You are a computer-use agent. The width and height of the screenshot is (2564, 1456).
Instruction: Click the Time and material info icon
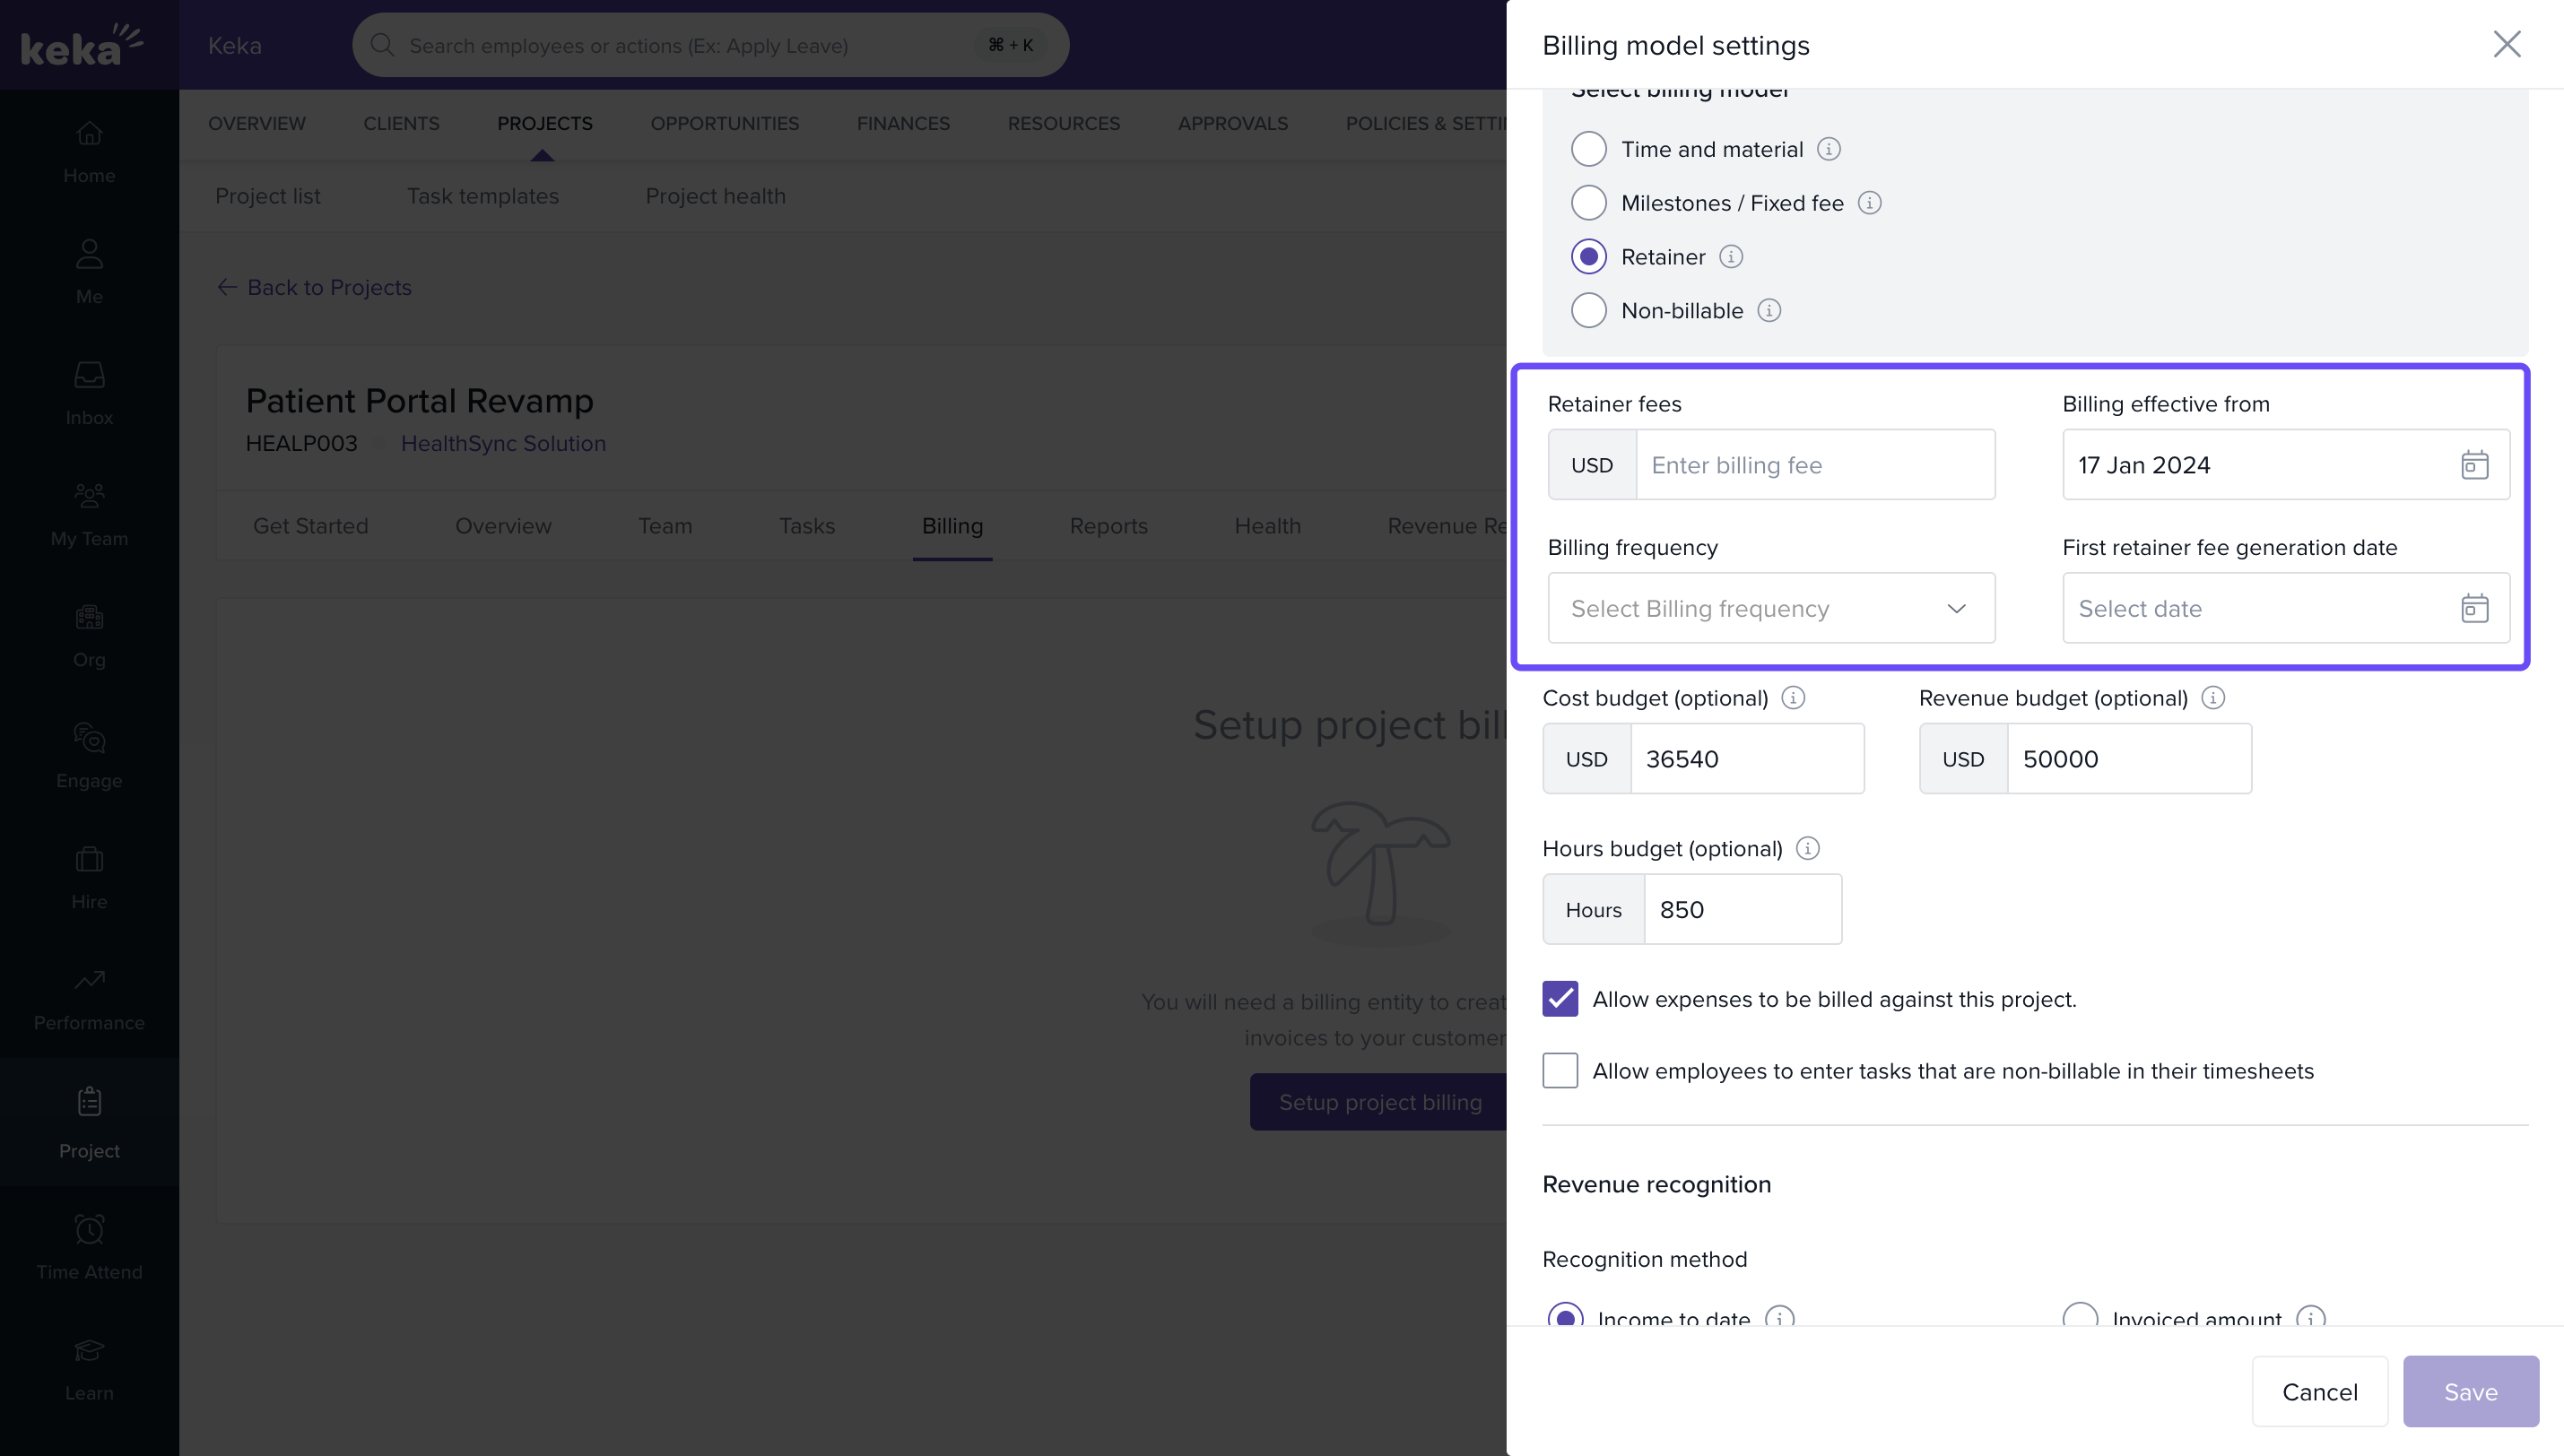point(1829,149)
